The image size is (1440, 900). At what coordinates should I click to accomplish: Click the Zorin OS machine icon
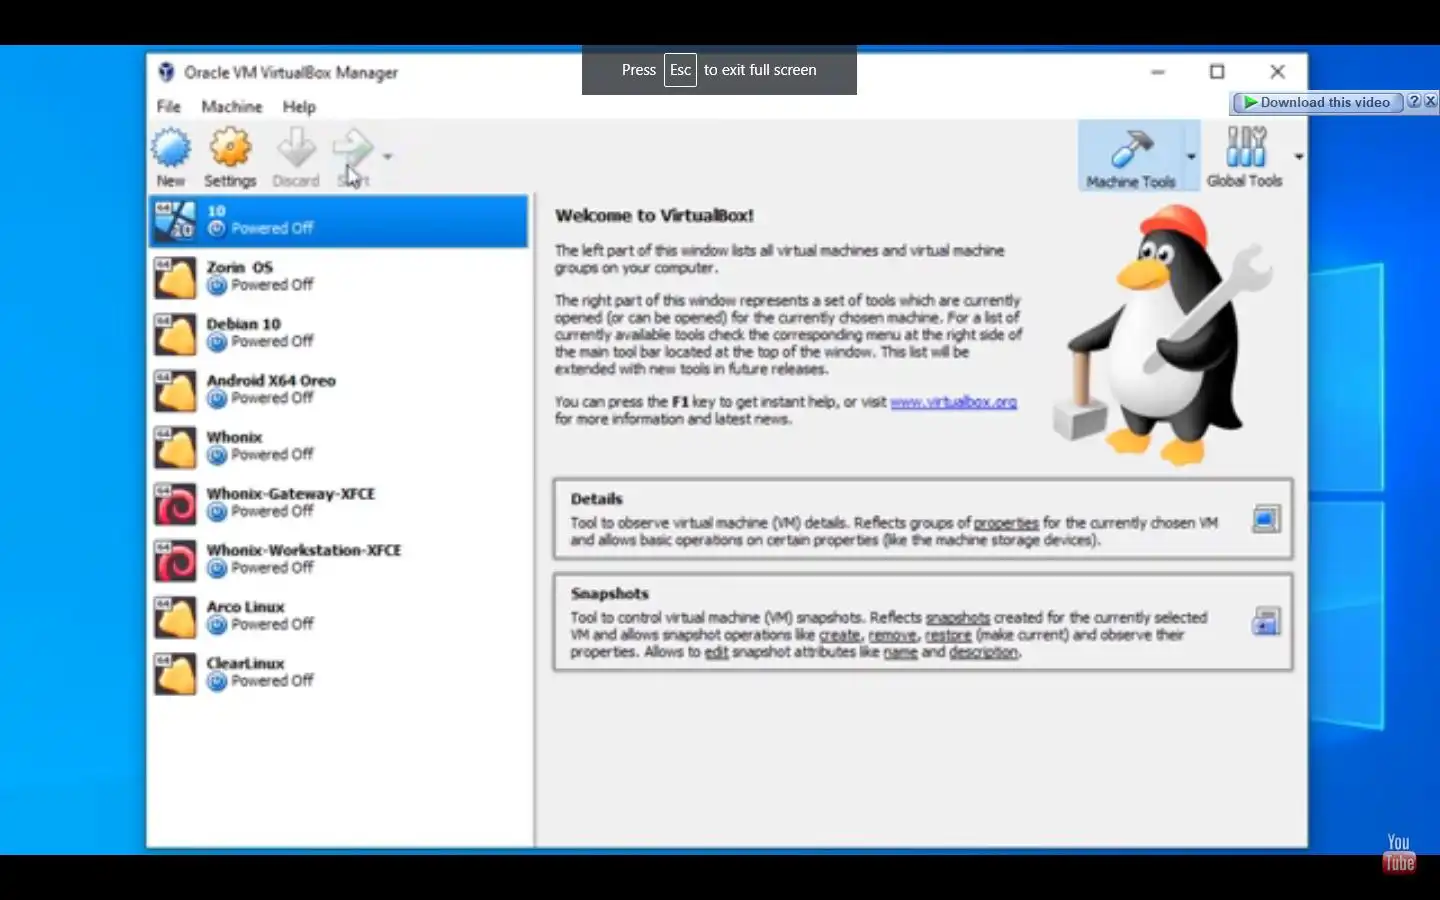(x=175, y=278)
